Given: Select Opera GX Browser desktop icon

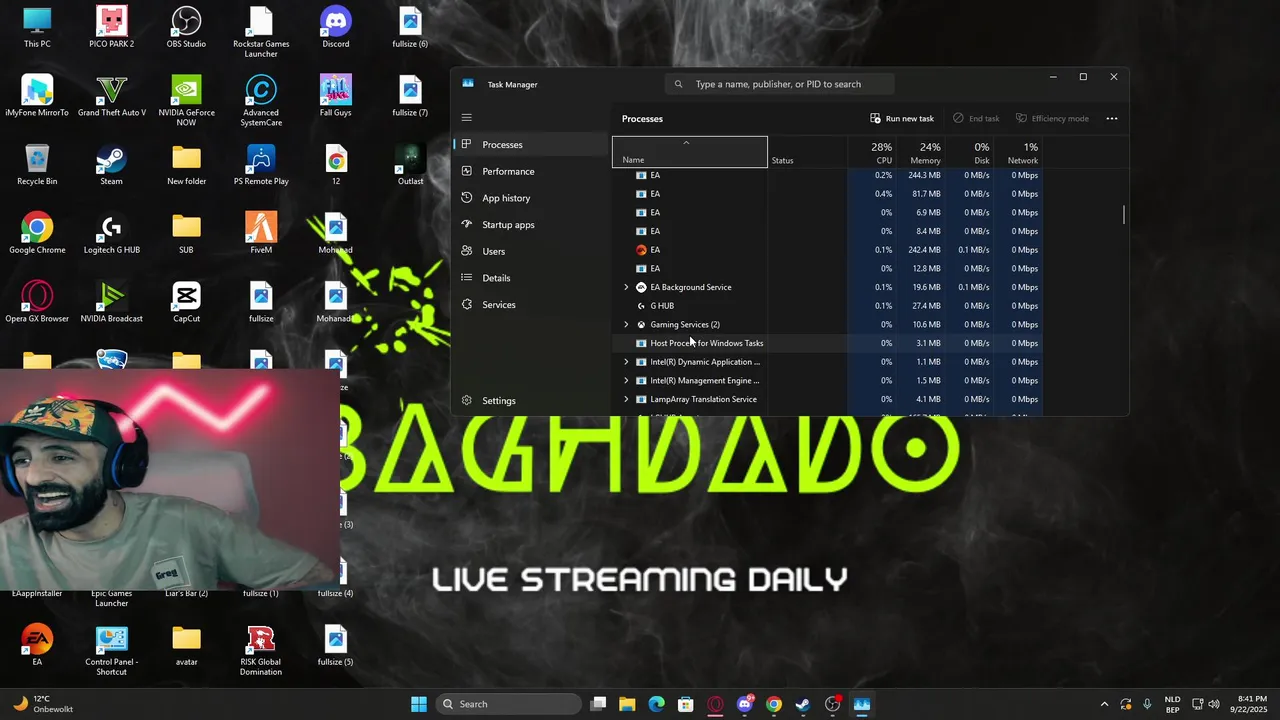Looking at the screenshot, I should click(37, 302).
